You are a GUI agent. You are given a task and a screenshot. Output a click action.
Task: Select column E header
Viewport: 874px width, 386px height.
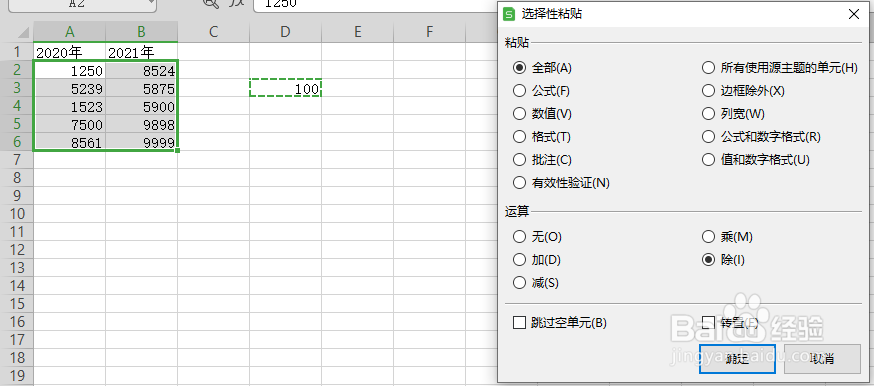point(357,32)
